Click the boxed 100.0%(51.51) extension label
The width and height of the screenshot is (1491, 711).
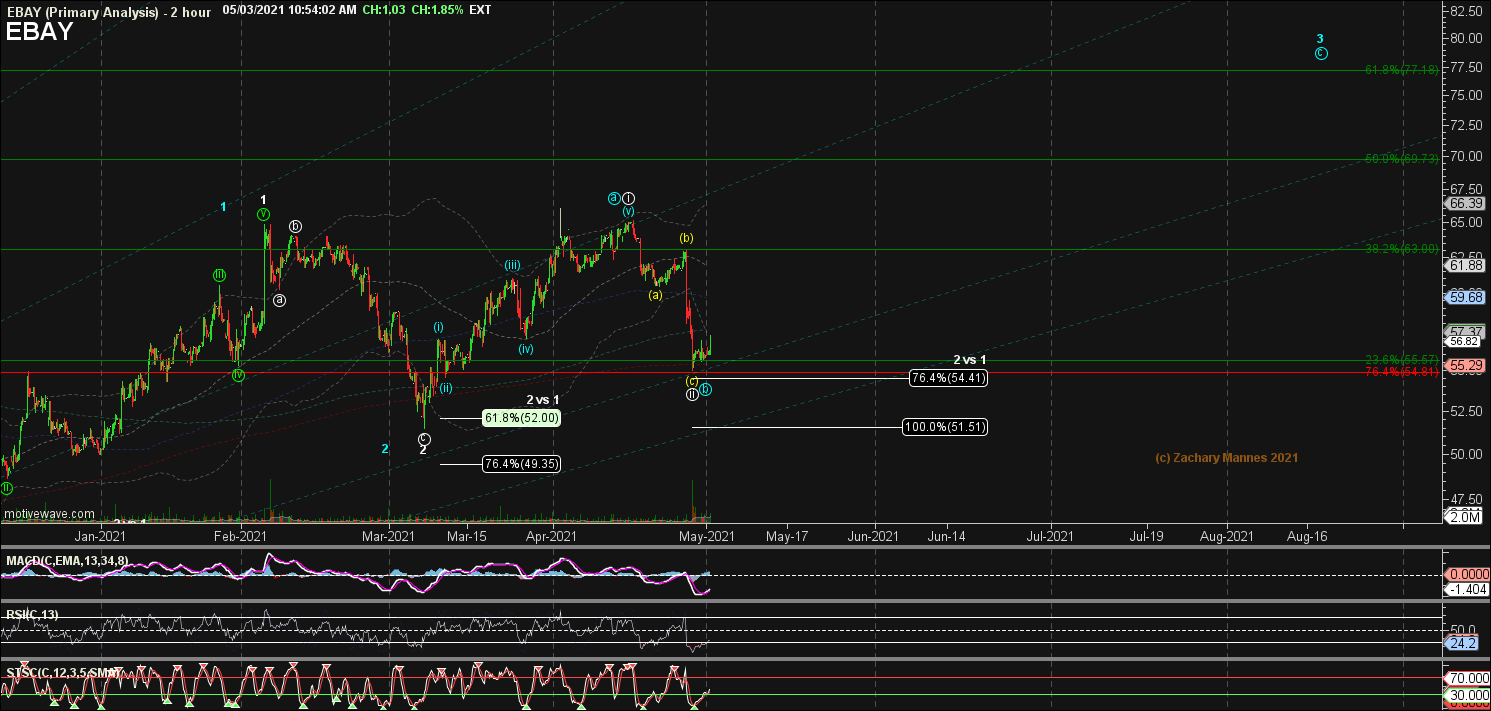tap(946, 427)
